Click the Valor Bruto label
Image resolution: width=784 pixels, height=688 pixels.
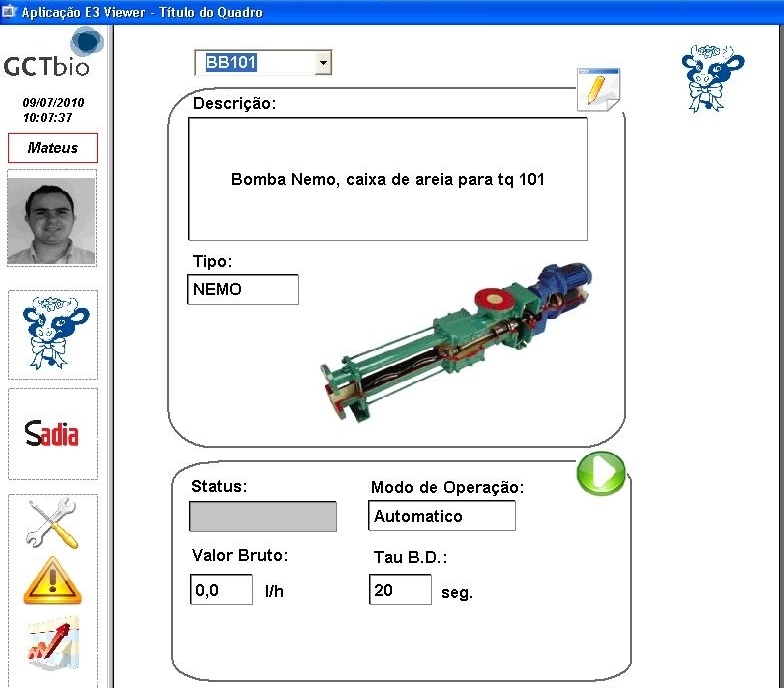(x=240, y=555)
